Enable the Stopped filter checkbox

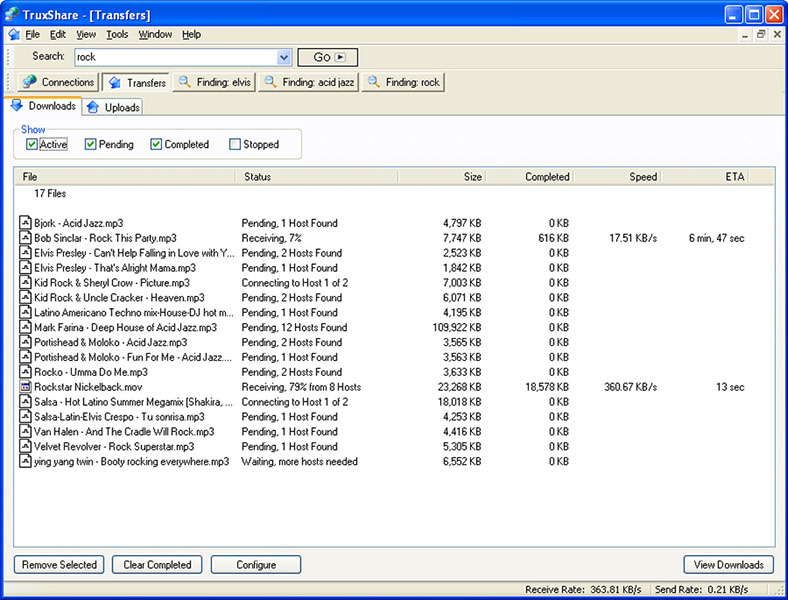[x=235, y=144]
